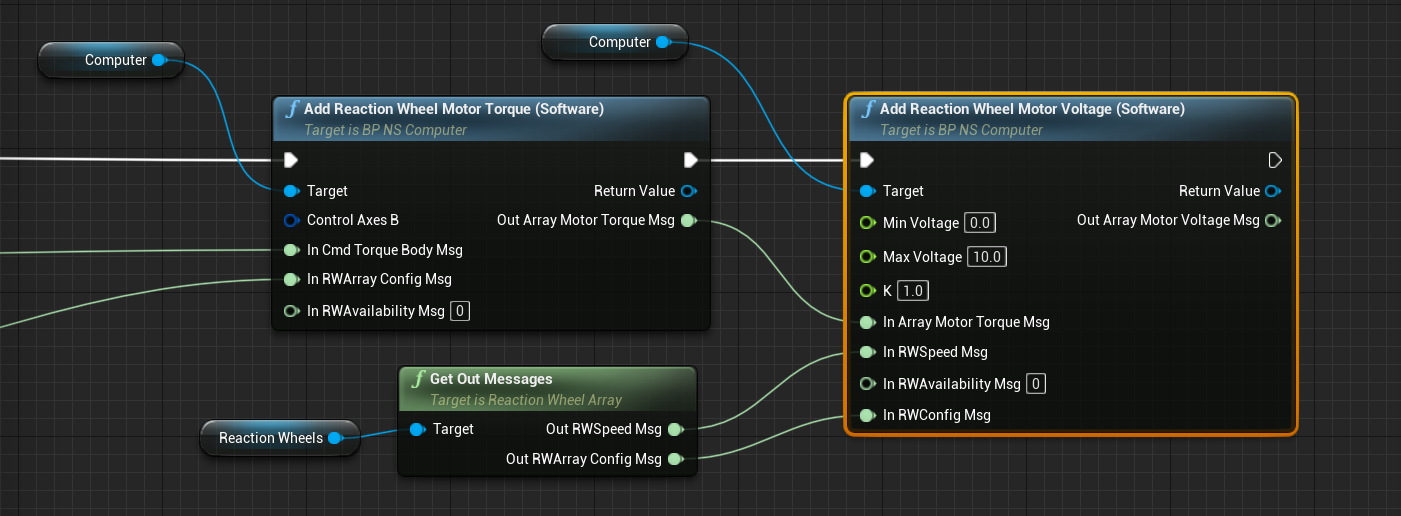
Task: Click the Max Voltage value field
Action: pos(987,257)
